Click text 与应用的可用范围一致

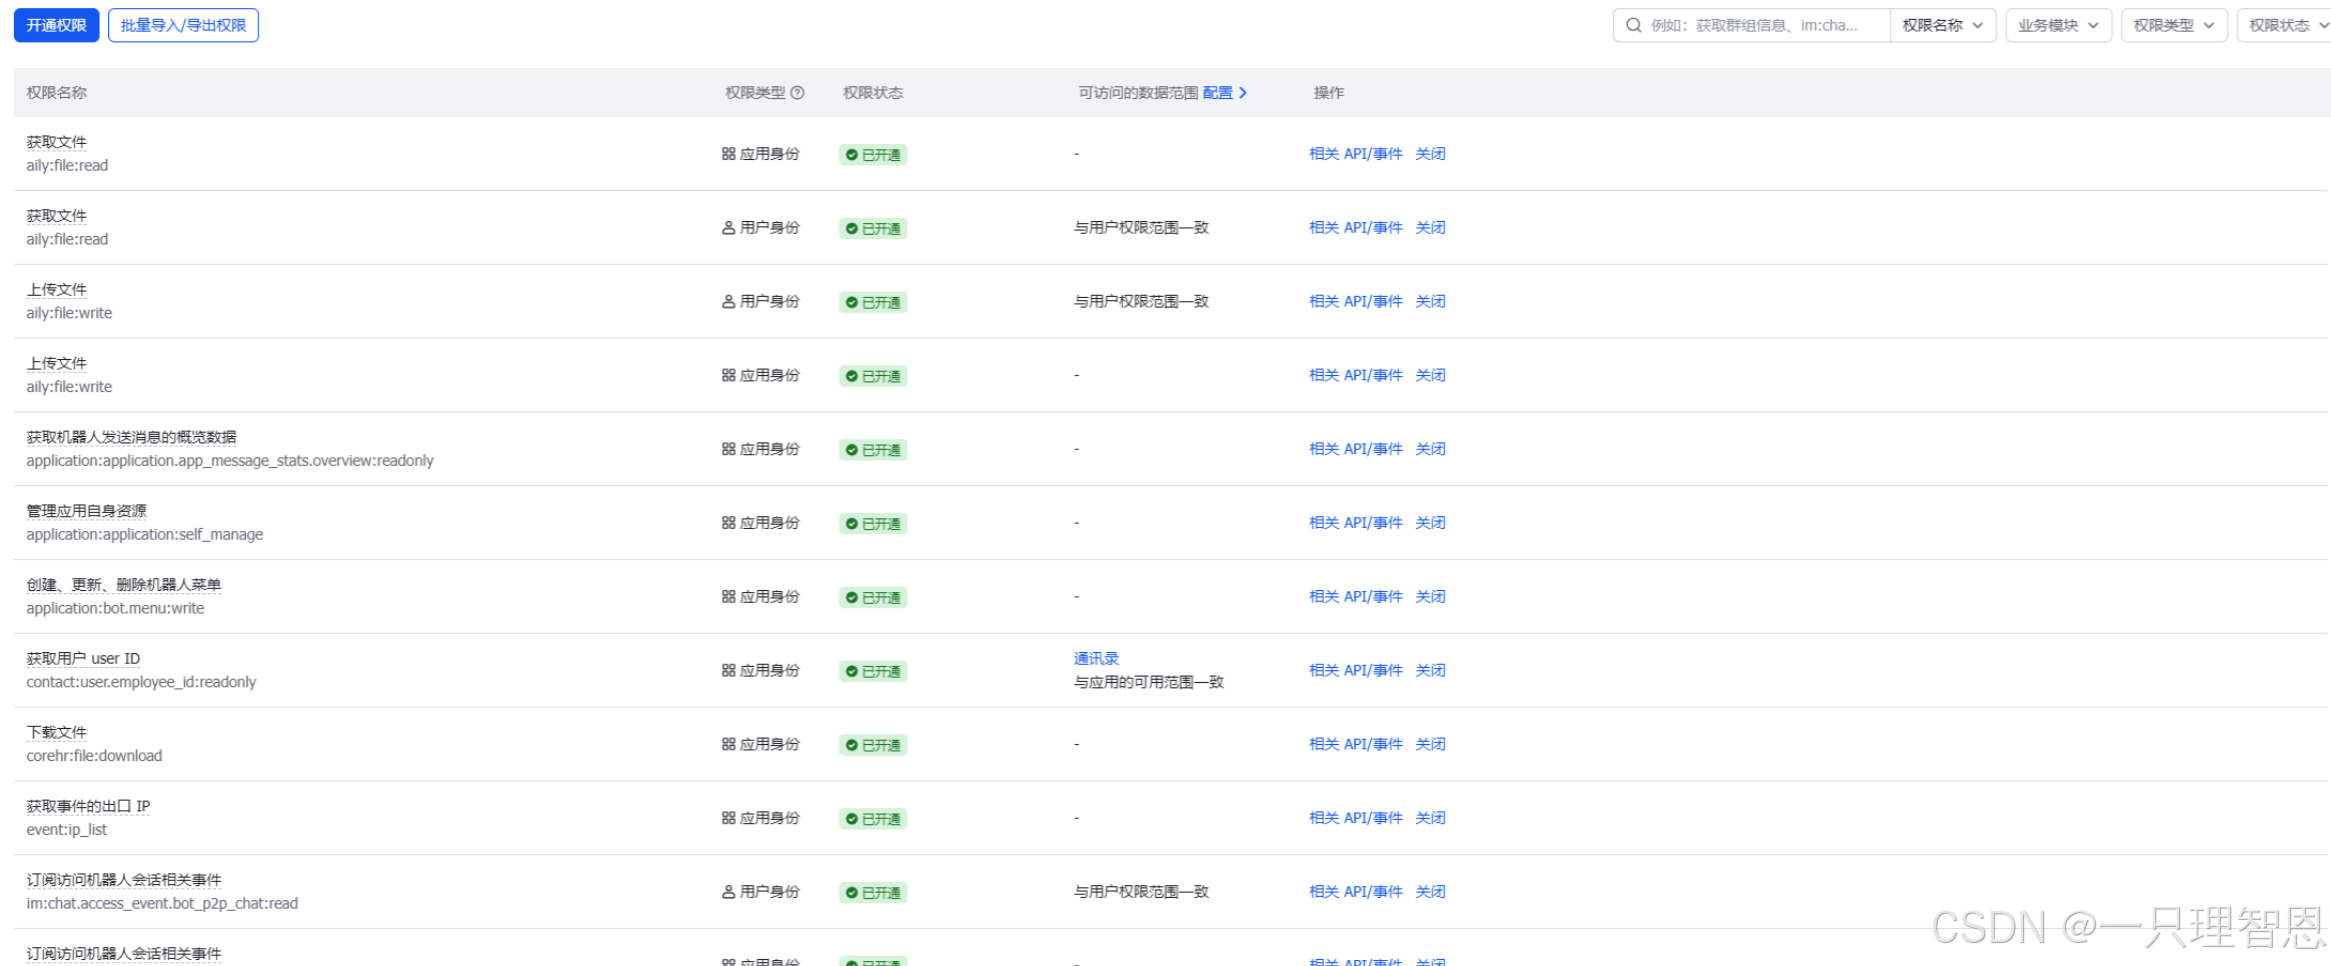[x=1149, y=683]
